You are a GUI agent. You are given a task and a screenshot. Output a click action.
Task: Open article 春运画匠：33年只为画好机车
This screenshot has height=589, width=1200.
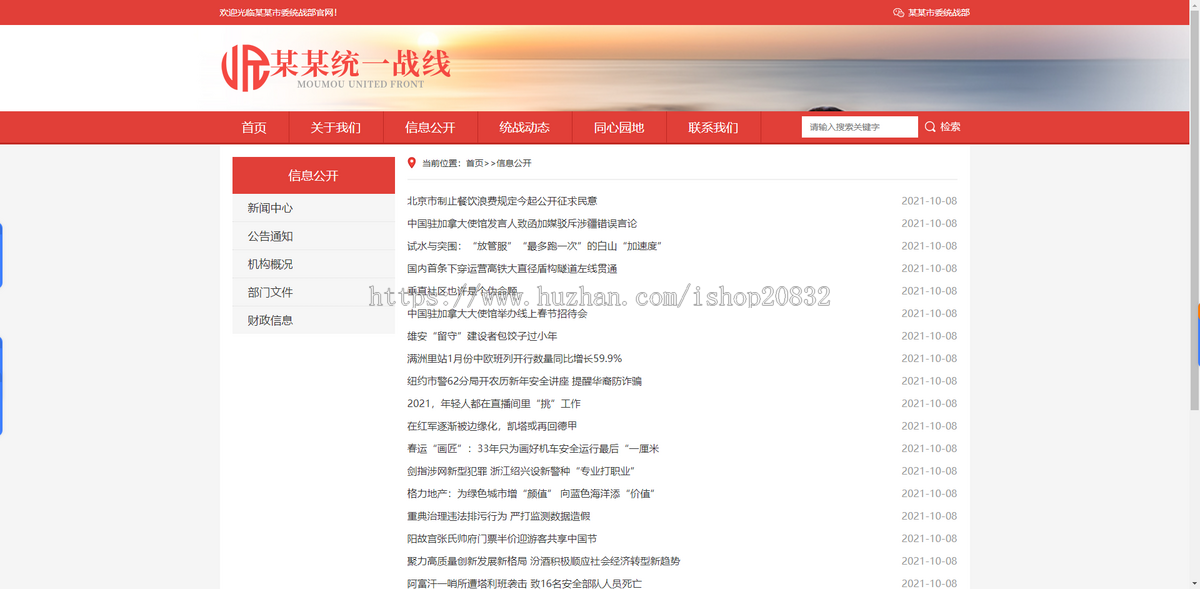coord(533,449)
